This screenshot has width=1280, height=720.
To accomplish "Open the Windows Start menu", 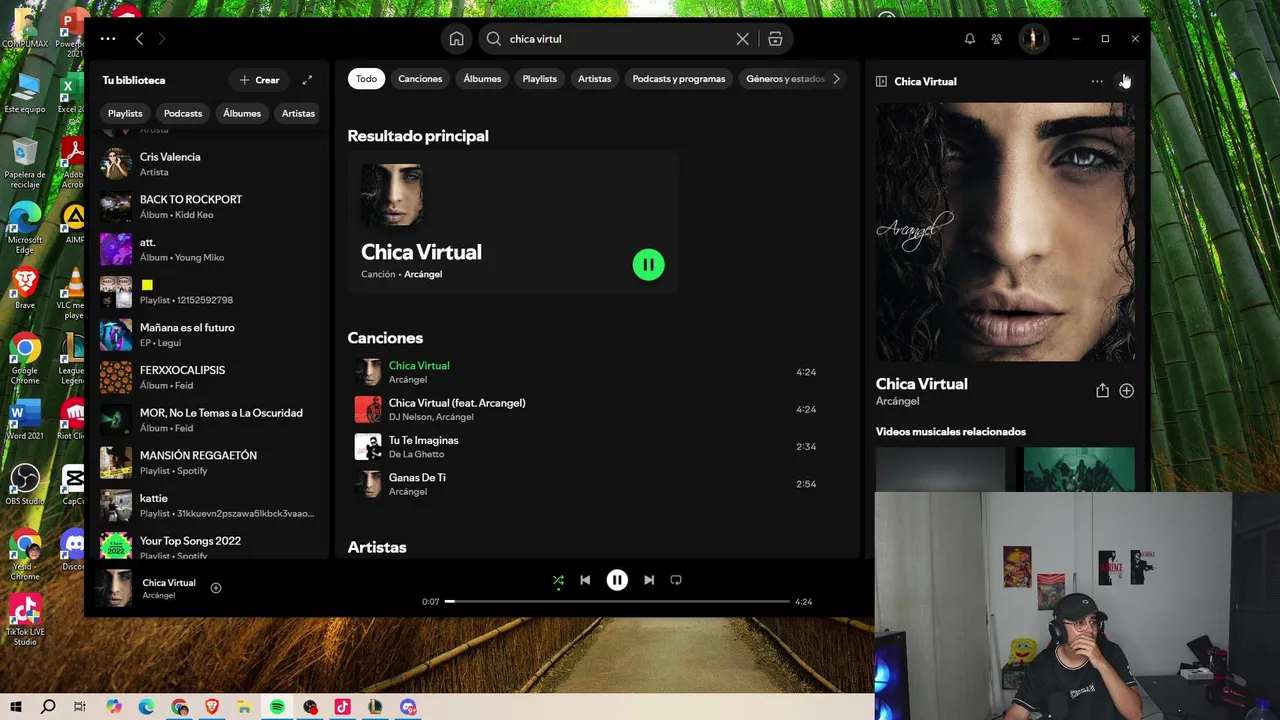I will click(16, 707).
